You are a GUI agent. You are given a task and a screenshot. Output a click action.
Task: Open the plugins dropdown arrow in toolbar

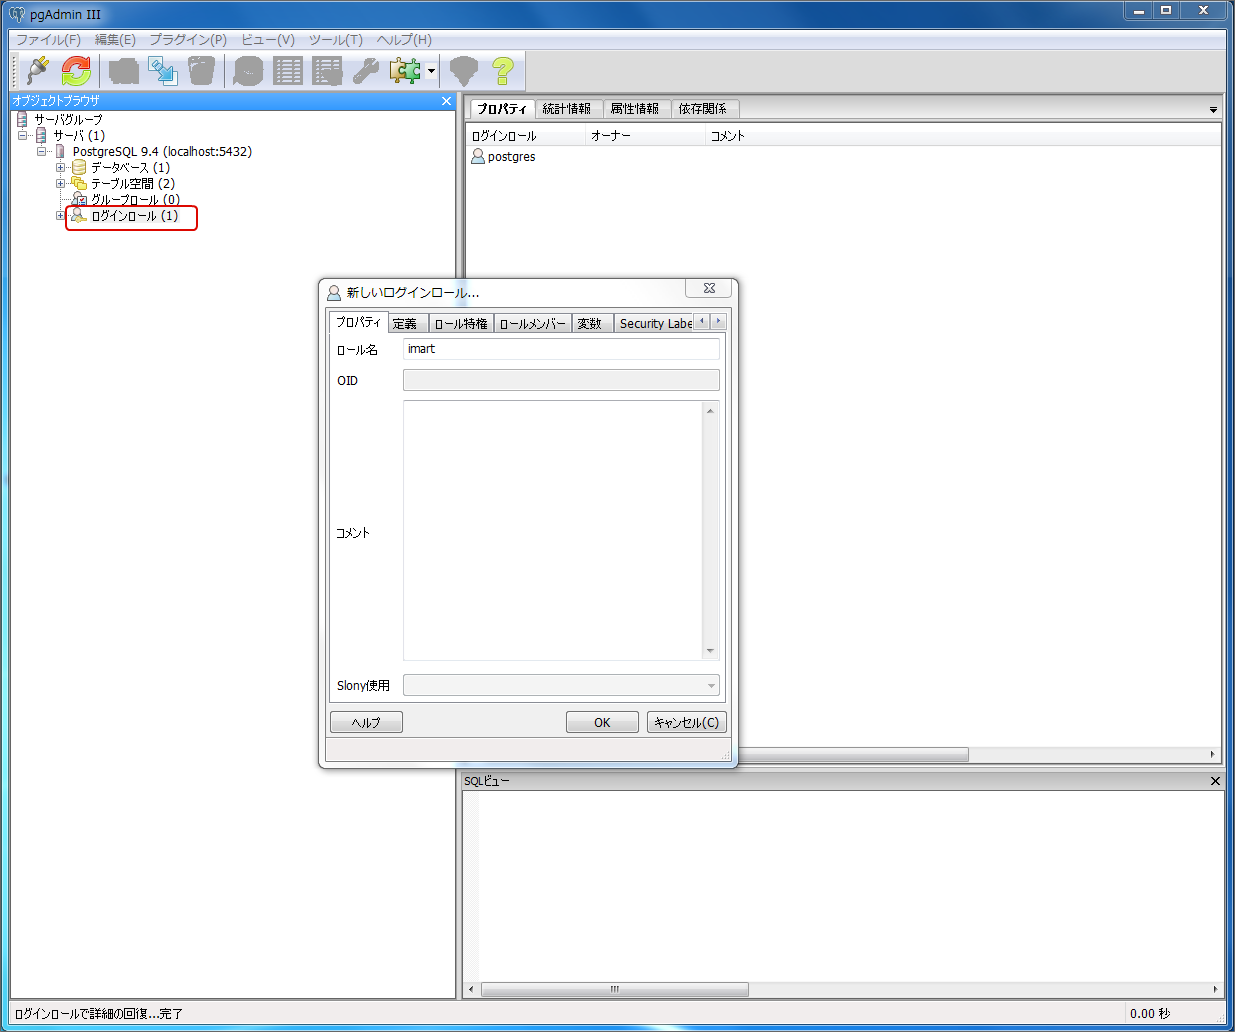pyautogui.click(x=431, y=71)
